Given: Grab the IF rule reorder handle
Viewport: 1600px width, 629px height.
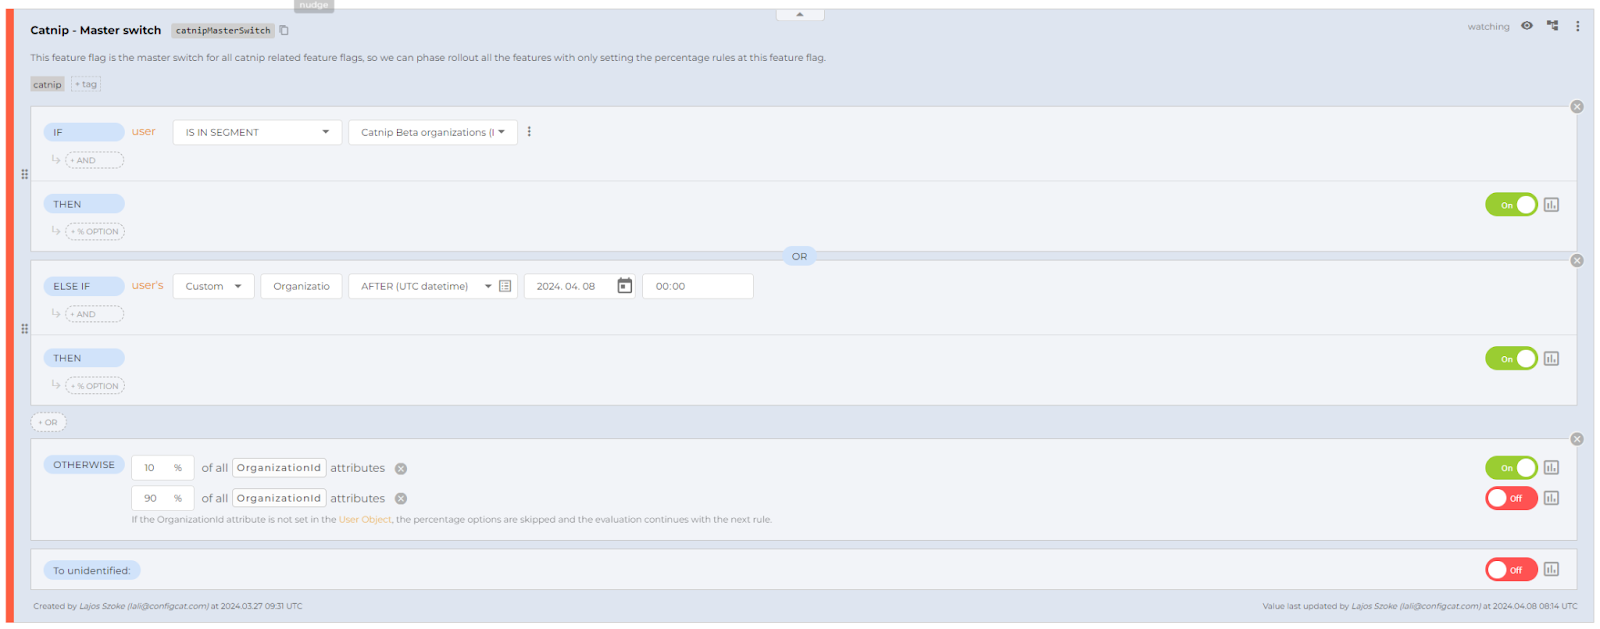Looking at the screenshot, I should point(24,174).
